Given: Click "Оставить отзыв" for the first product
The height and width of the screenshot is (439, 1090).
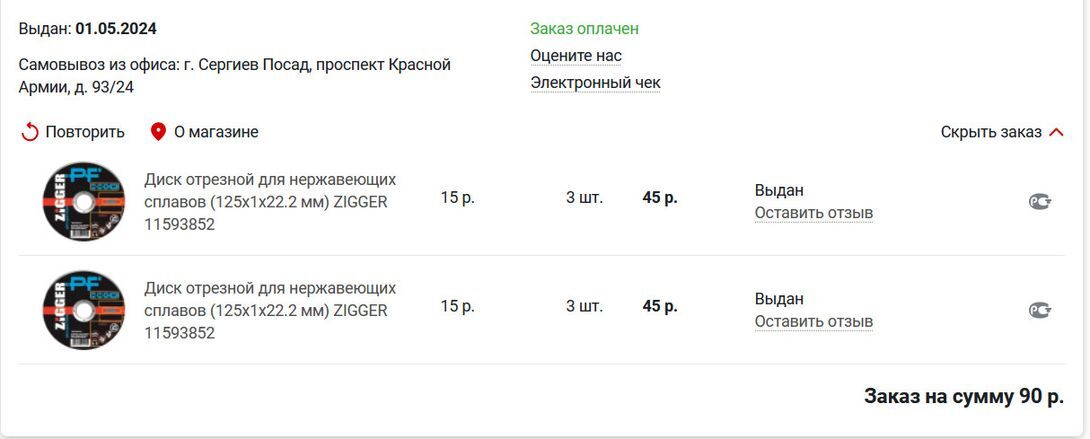Looking at the screenshot, I should tap(813, 213).
